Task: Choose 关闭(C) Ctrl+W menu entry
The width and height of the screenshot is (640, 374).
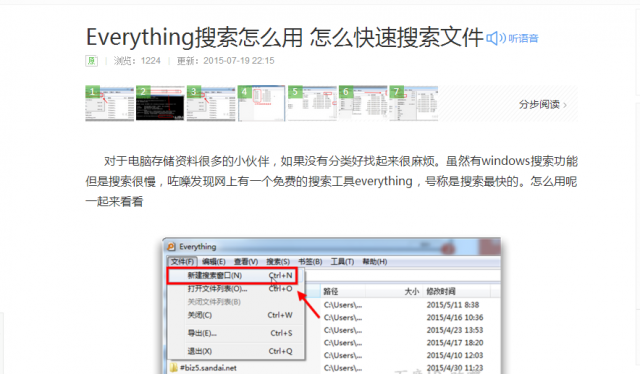Action: 237,315
